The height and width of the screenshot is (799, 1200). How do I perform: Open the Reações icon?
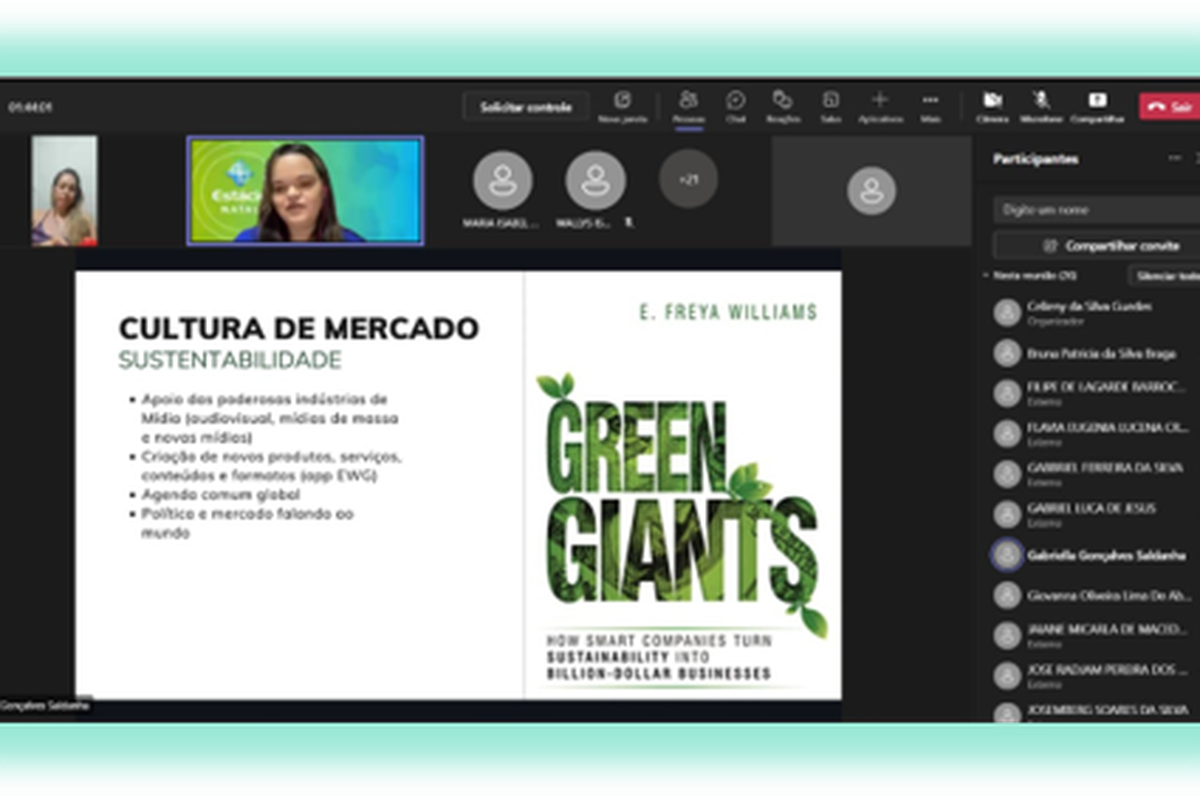[x=783, y=105]
